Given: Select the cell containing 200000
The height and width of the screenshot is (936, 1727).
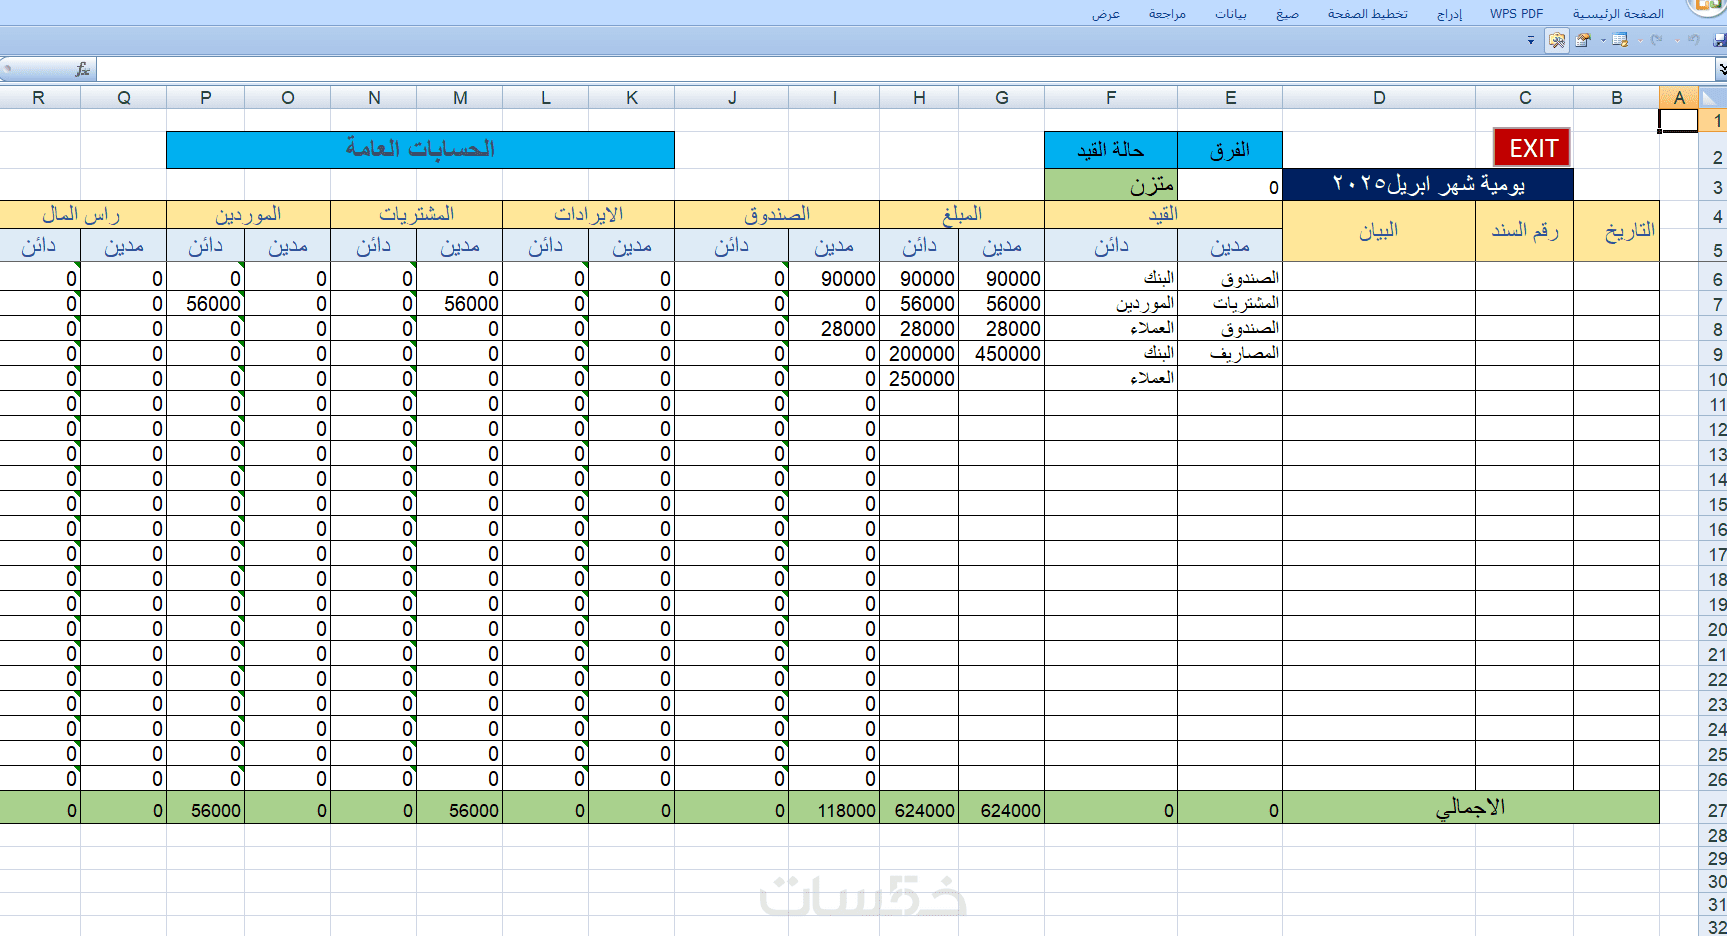Looking at the screenshot, I should point(919,354).
